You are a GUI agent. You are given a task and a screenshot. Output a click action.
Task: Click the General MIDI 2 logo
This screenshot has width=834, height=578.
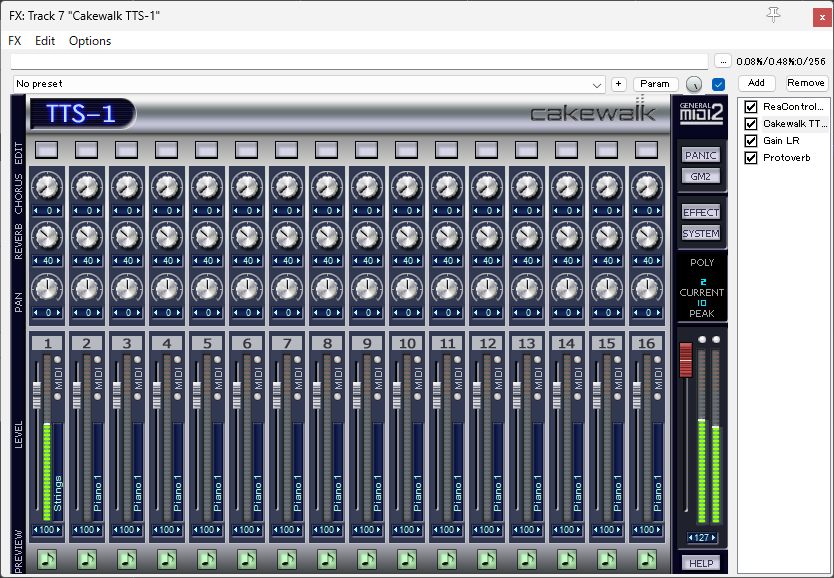pyautogui.click(x=702, y=112)
